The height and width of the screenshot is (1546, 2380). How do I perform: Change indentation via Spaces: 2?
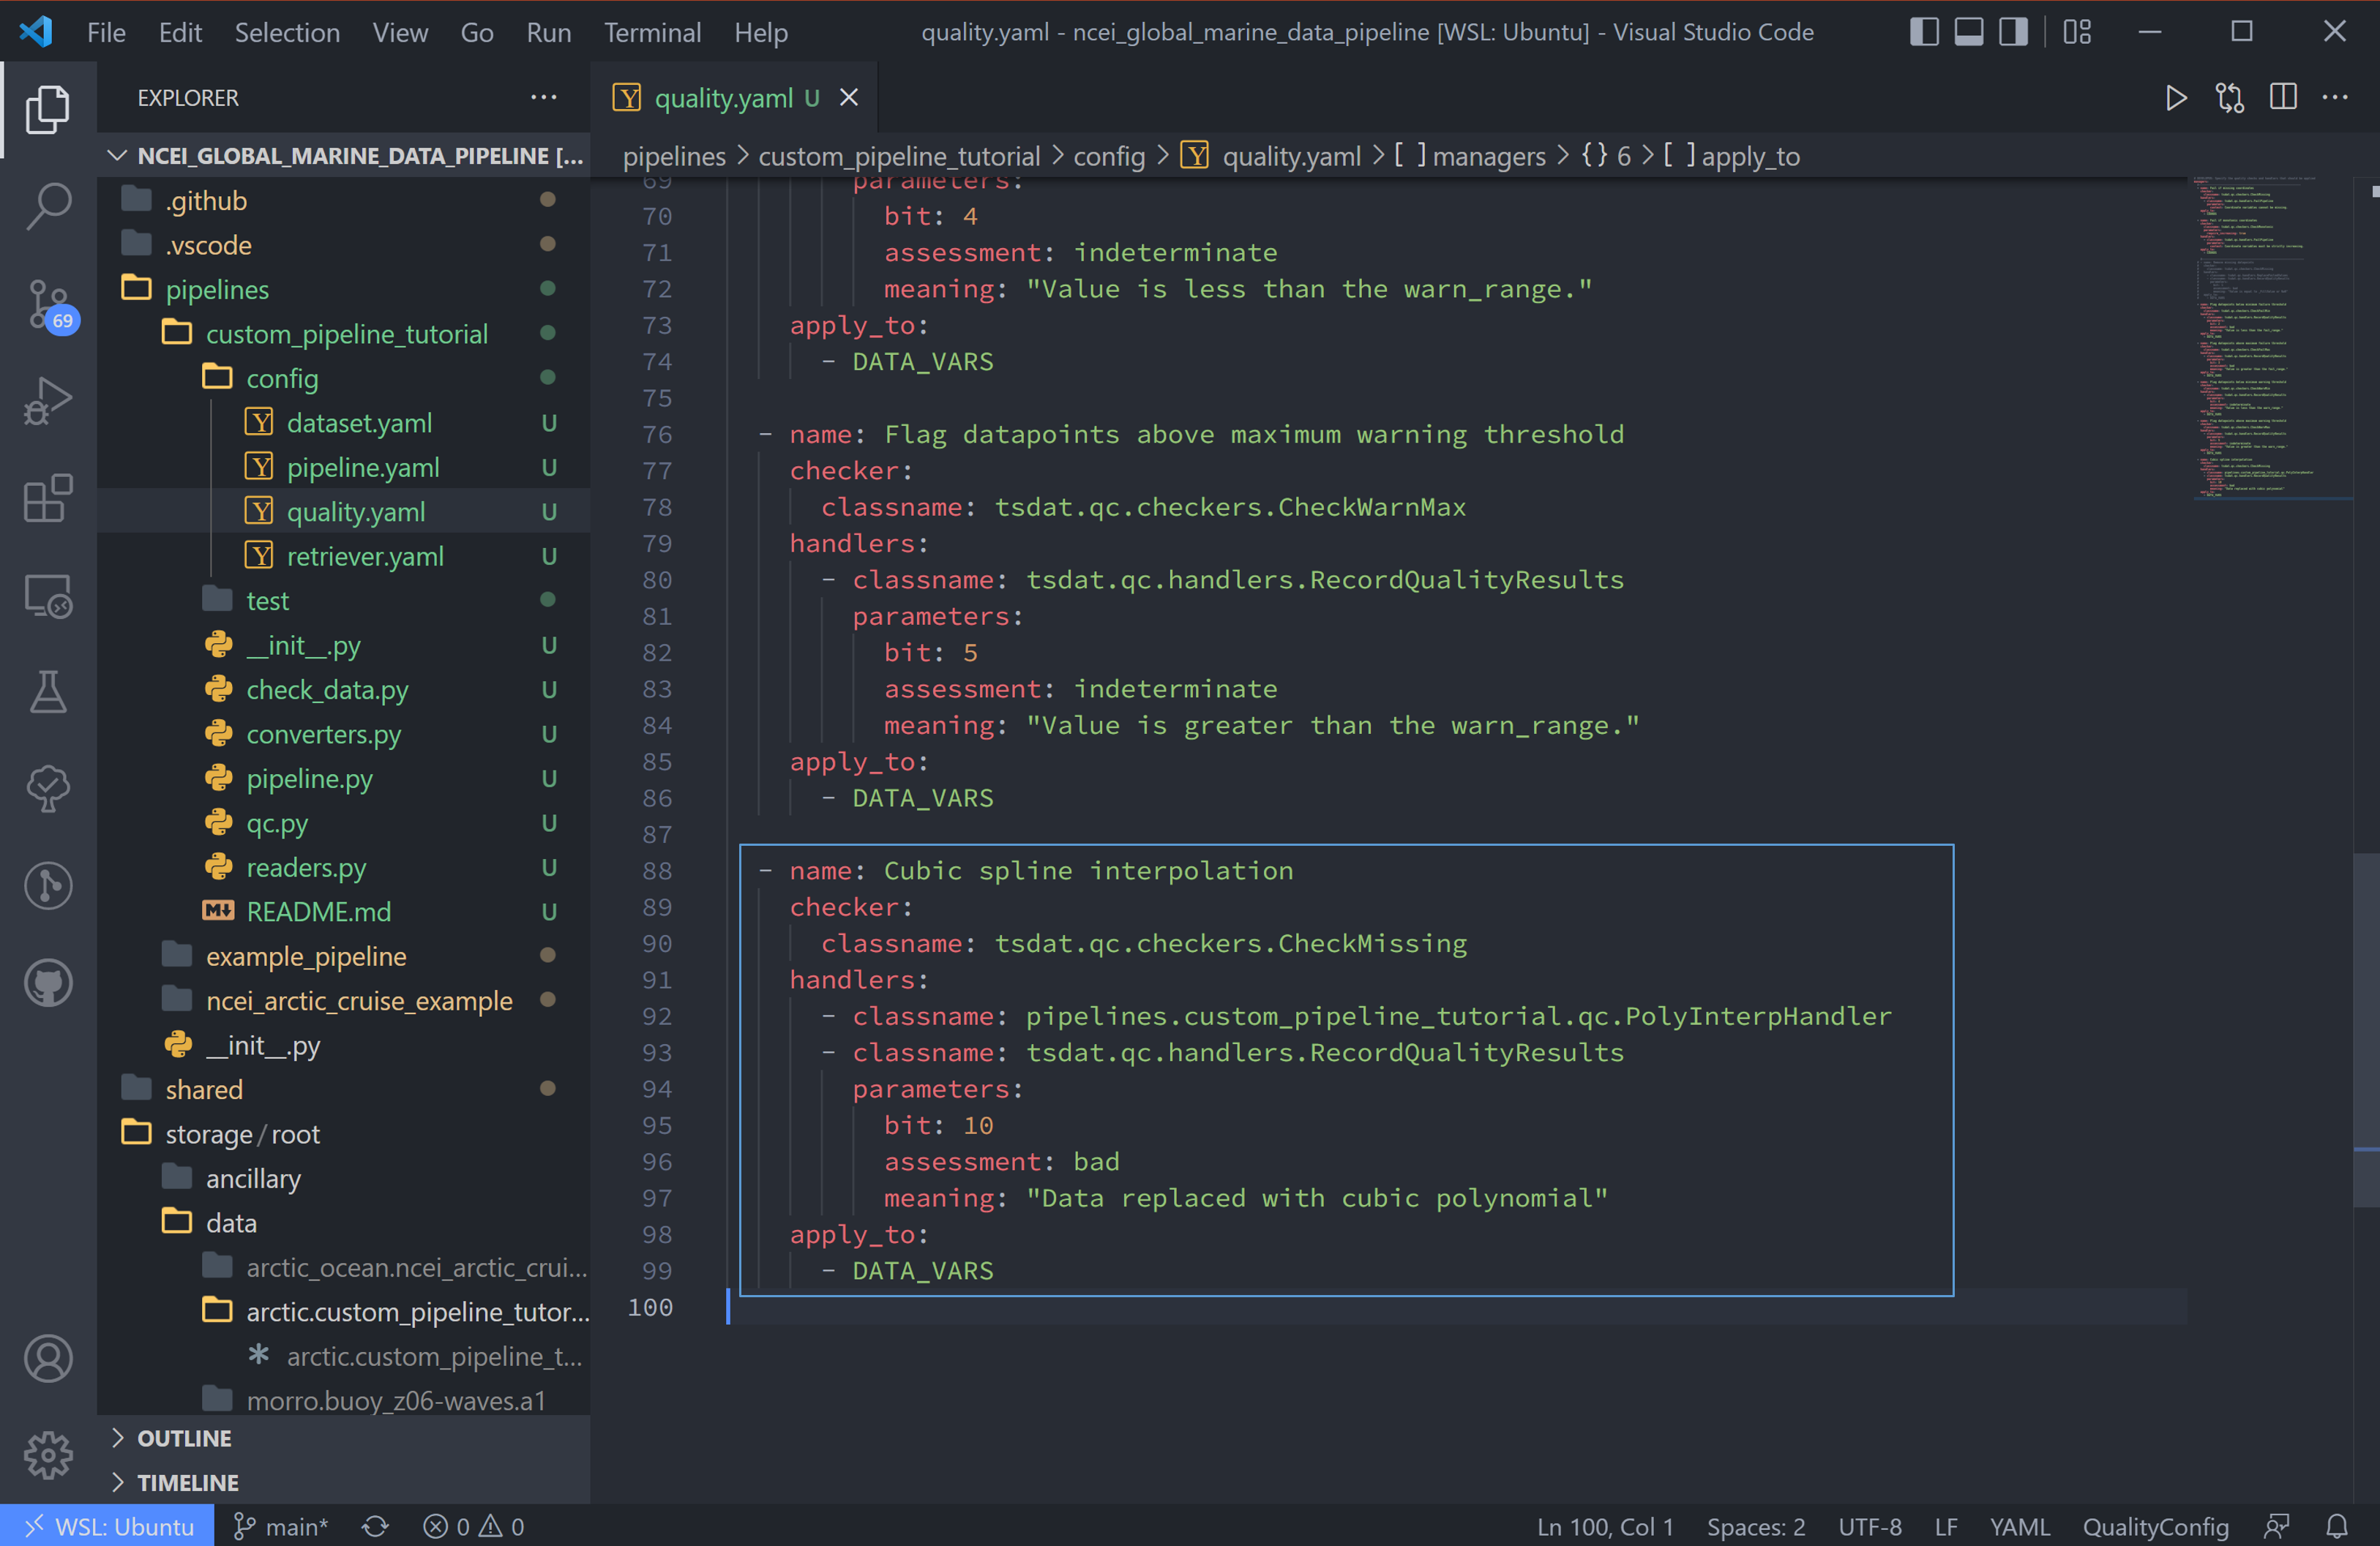coord(1756,1527)
